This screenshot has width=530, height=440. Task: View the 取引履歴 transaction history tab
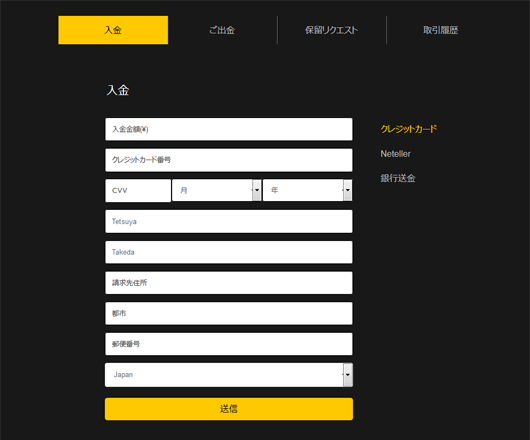[440, 30]
